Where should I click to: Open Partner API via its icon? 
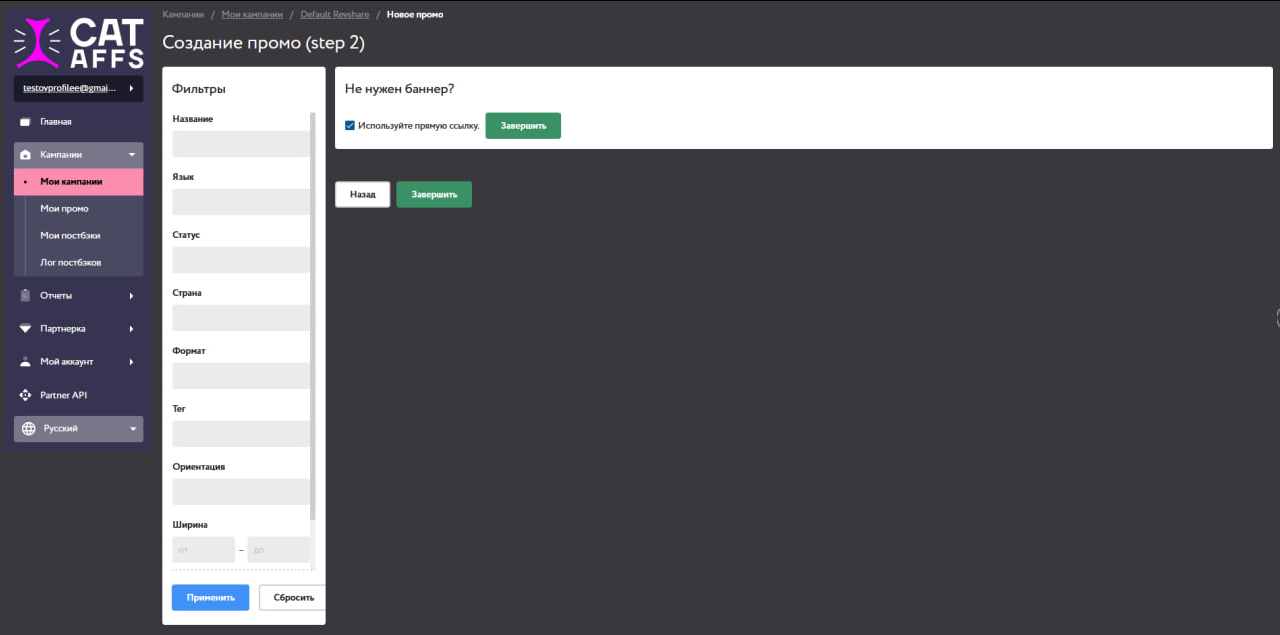26,395
